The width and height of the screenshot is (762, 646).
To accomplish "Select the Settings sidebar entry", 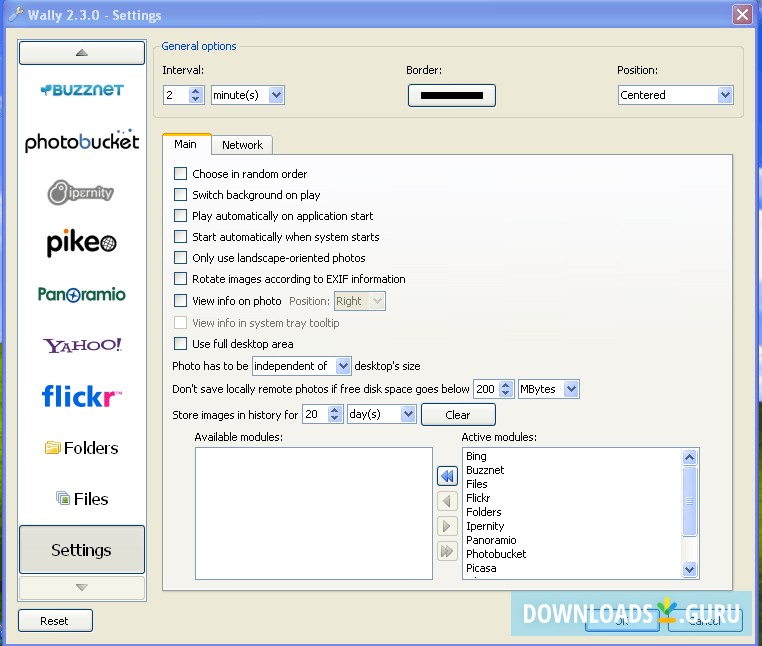I will coord(82,550).
